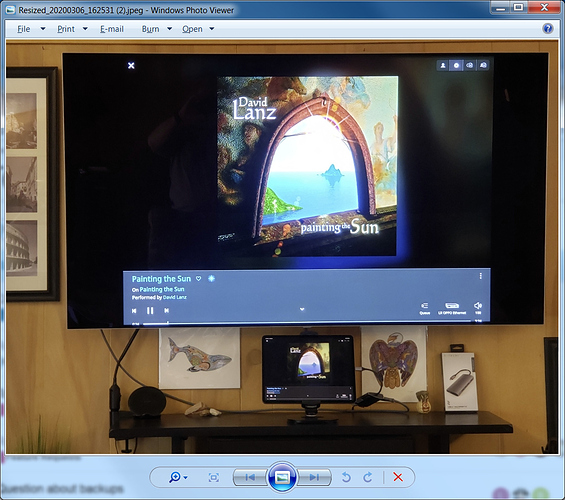Expand the Burn menu dropdown arrow
Viewport: 565px width, 500px height.
[x=169, y=29]
